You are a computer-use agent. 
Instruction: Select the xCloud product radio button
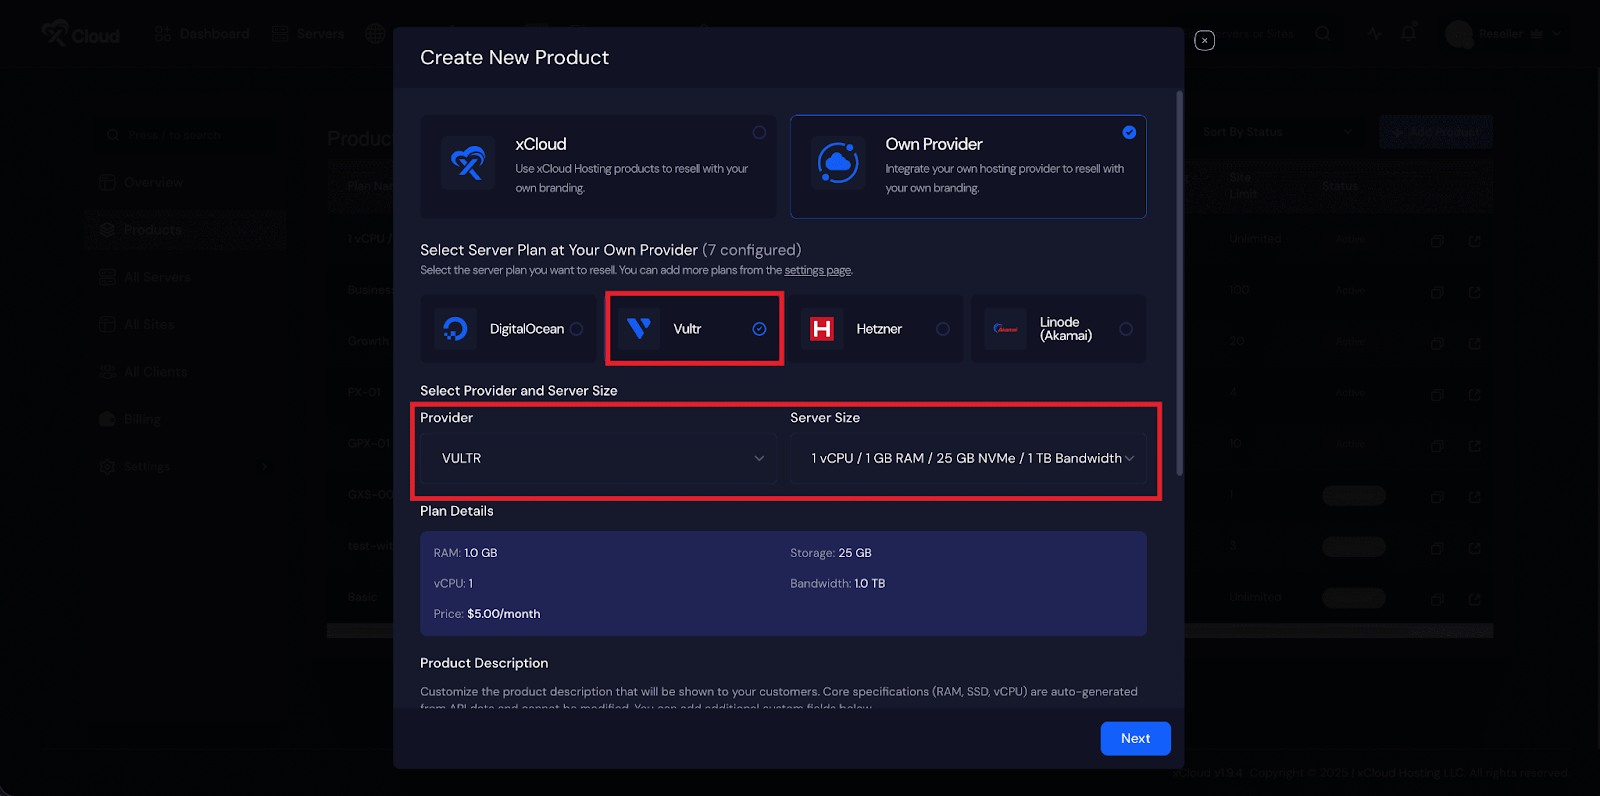[x=759, y=133]
